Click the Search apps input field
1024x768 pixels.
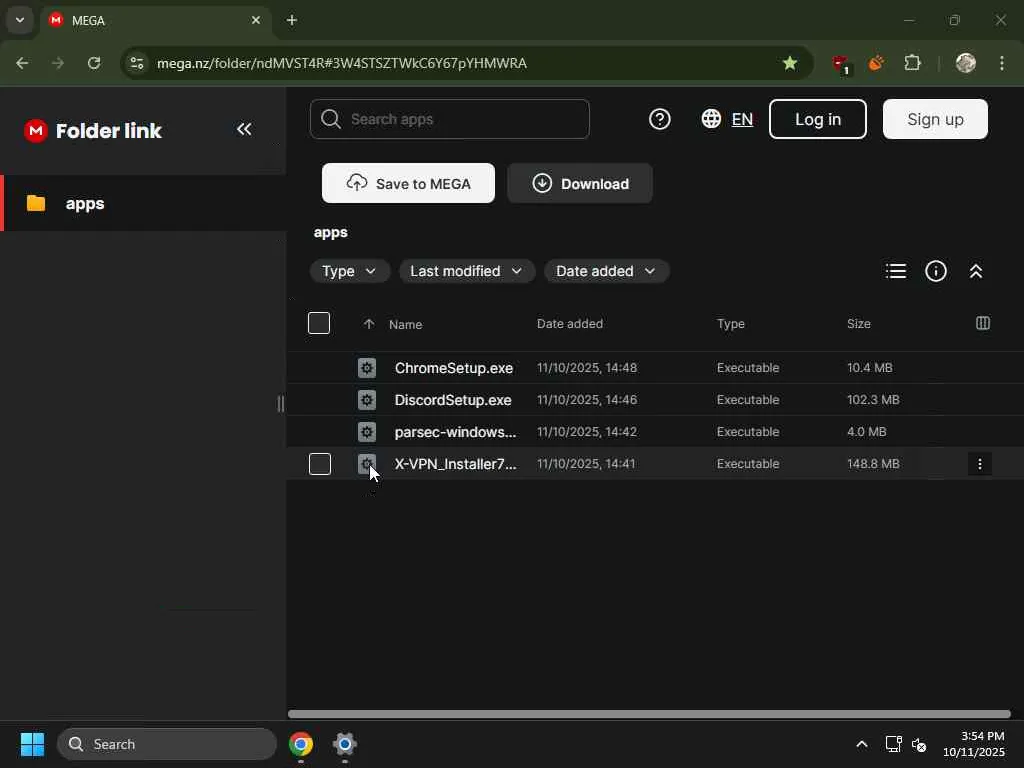[449, 119]
